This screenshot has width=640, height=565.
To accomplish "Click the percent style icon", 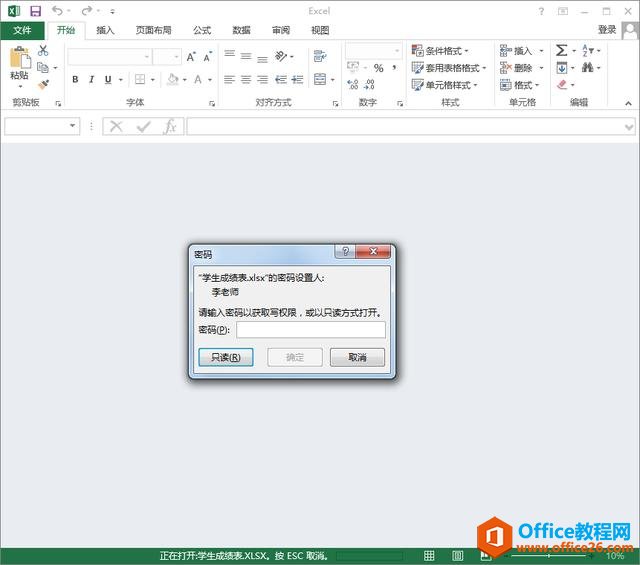I will click(x=378, y=68).
